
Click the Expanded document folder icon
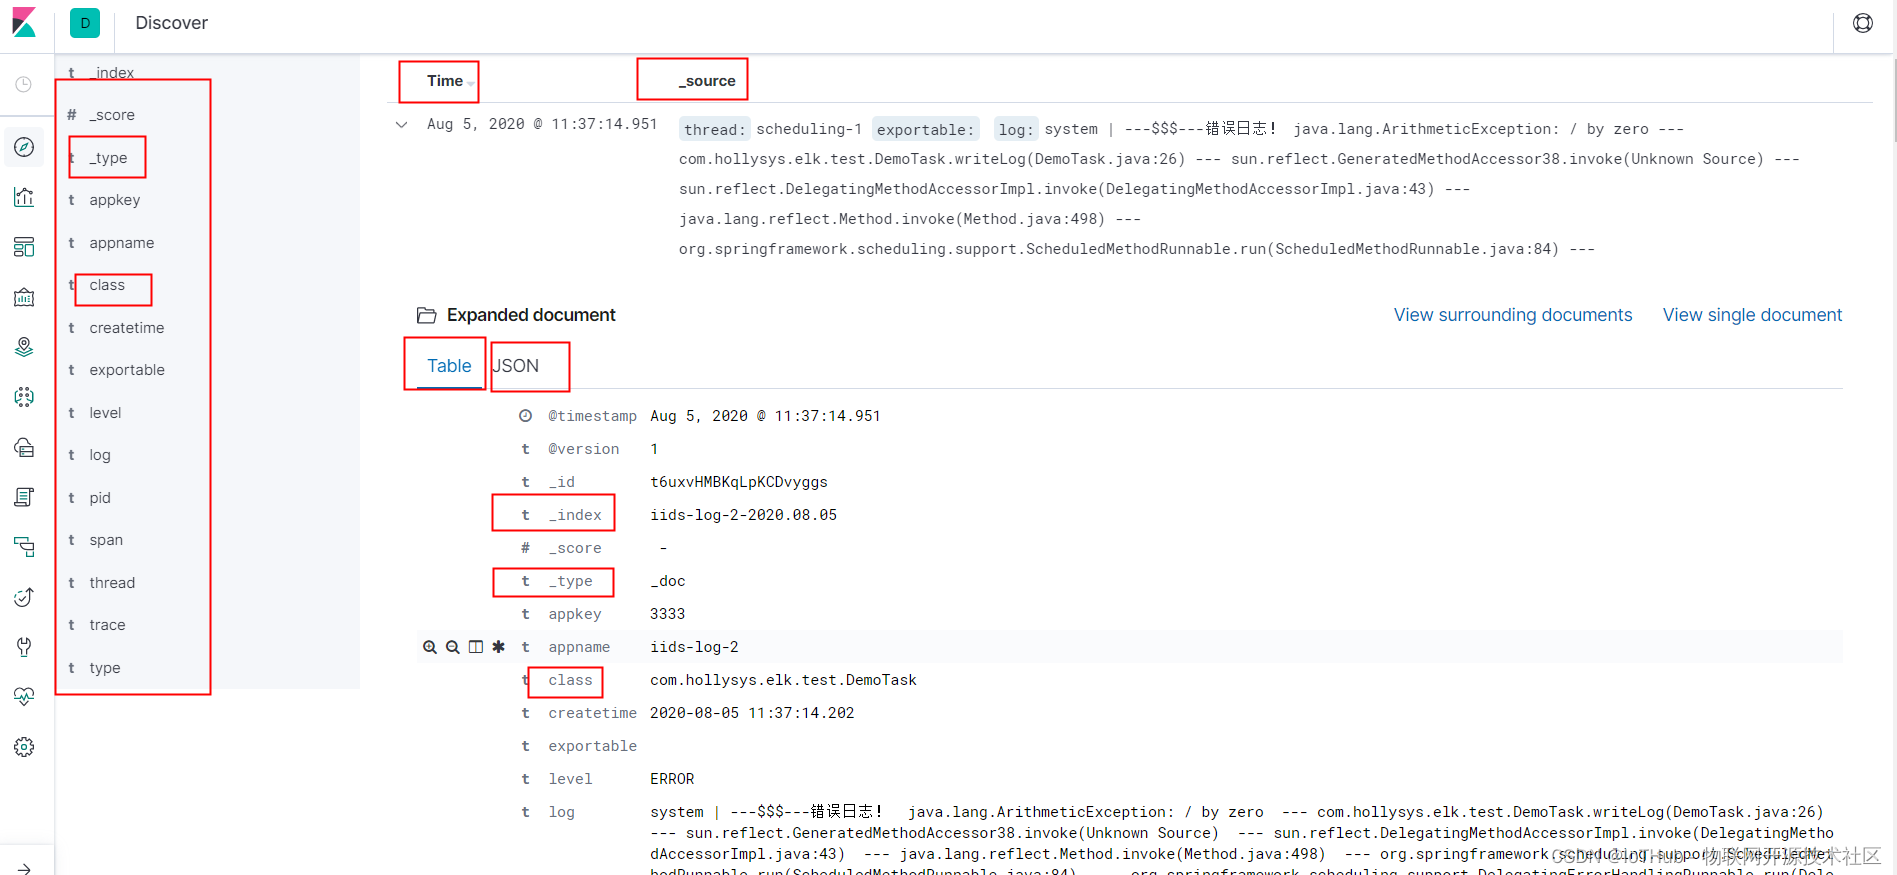426,315
